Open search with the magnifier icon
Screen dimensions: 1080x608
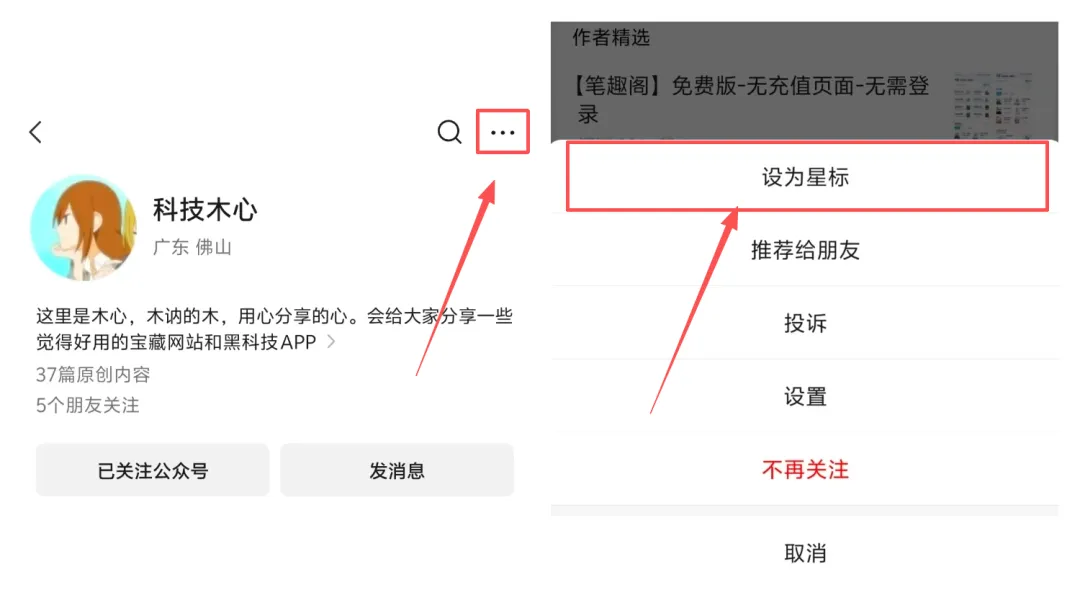pos(450,132)
